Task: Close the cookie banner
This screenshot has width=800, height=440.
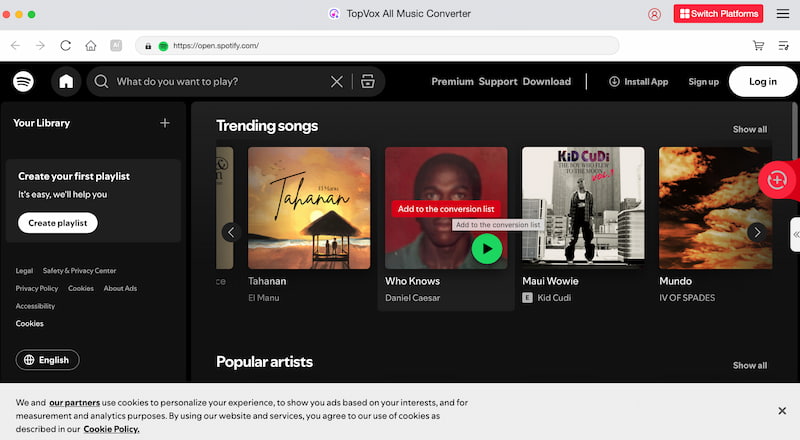Action: coord(782,411)
